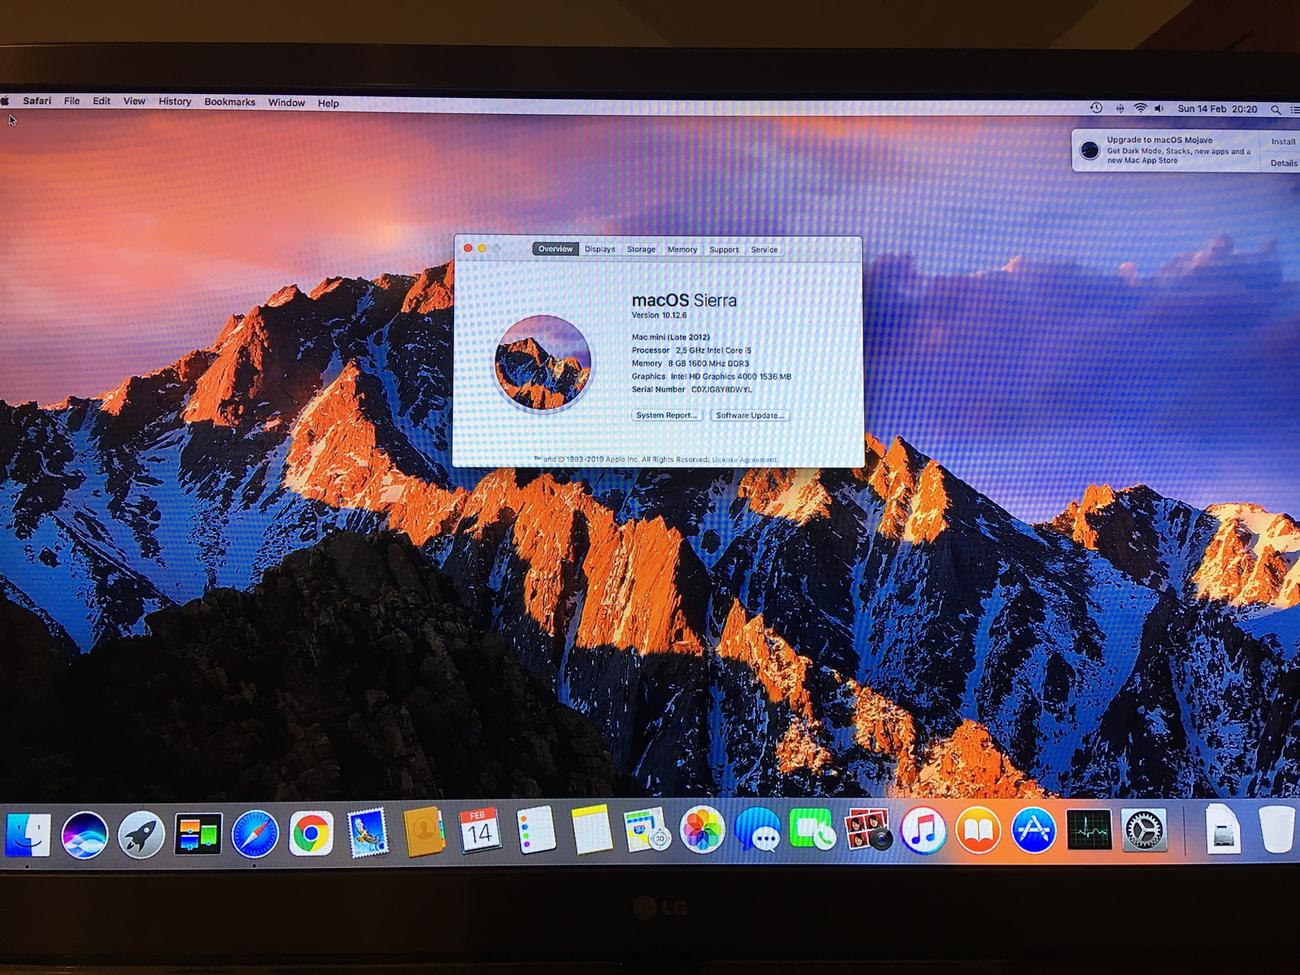
Task: Click the Mac mini (Late 2012) text
Action: (671, 337)
